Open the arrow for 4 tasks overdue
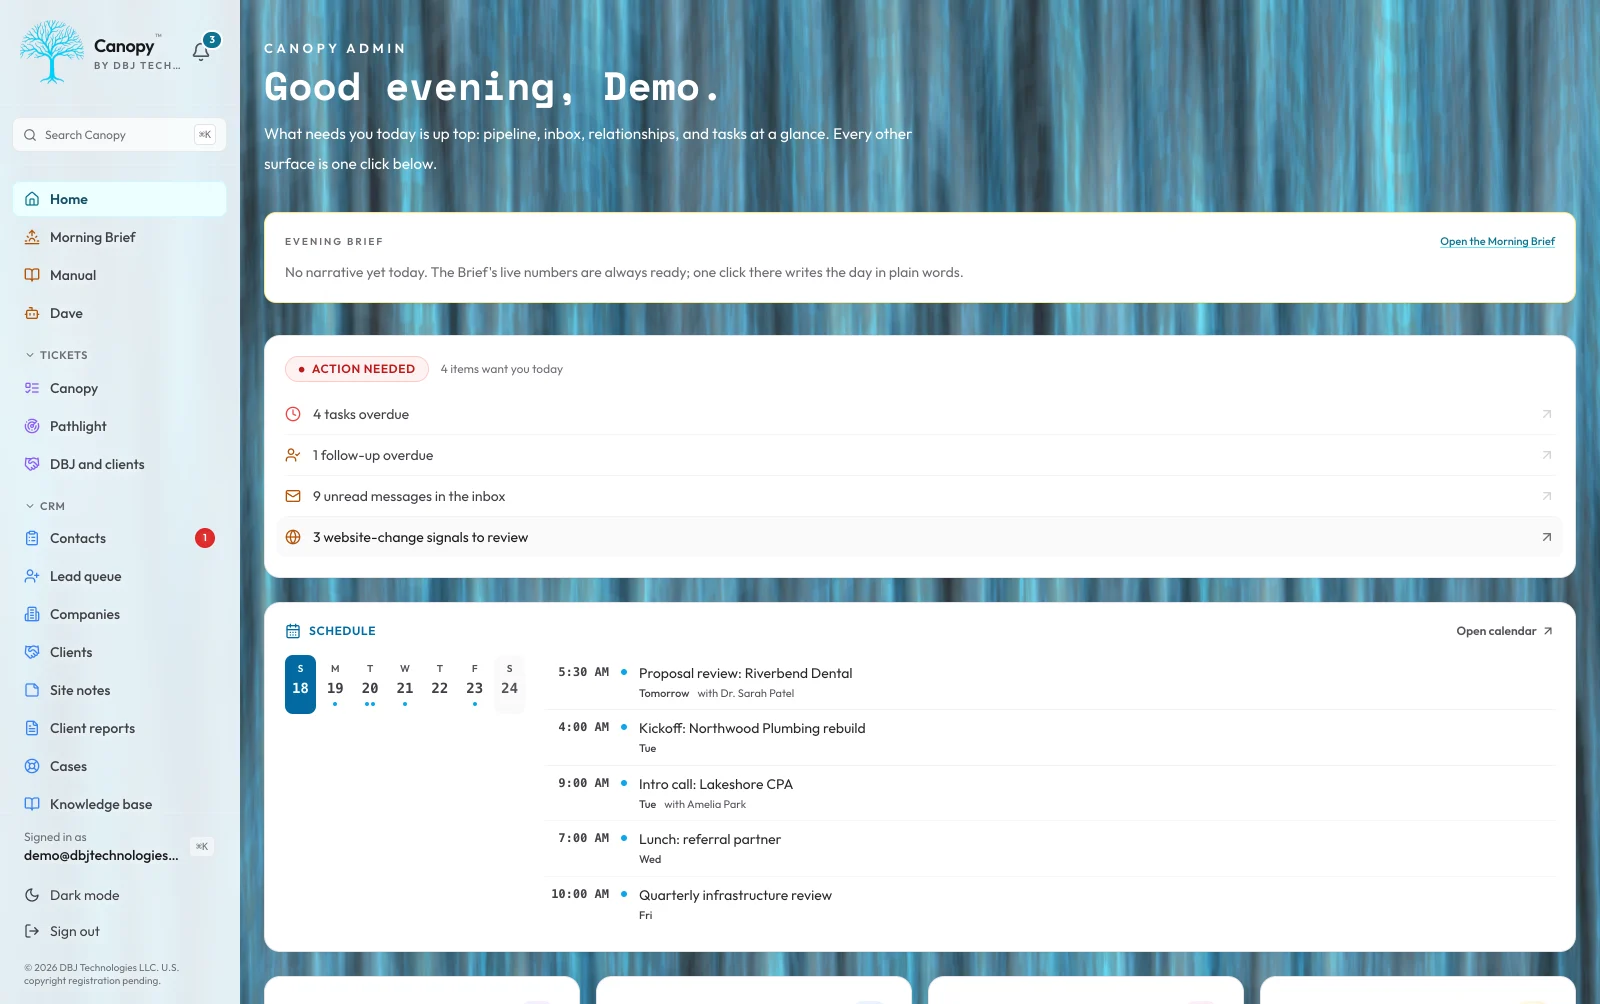 pyautogui.click(x=1546, y=414)
